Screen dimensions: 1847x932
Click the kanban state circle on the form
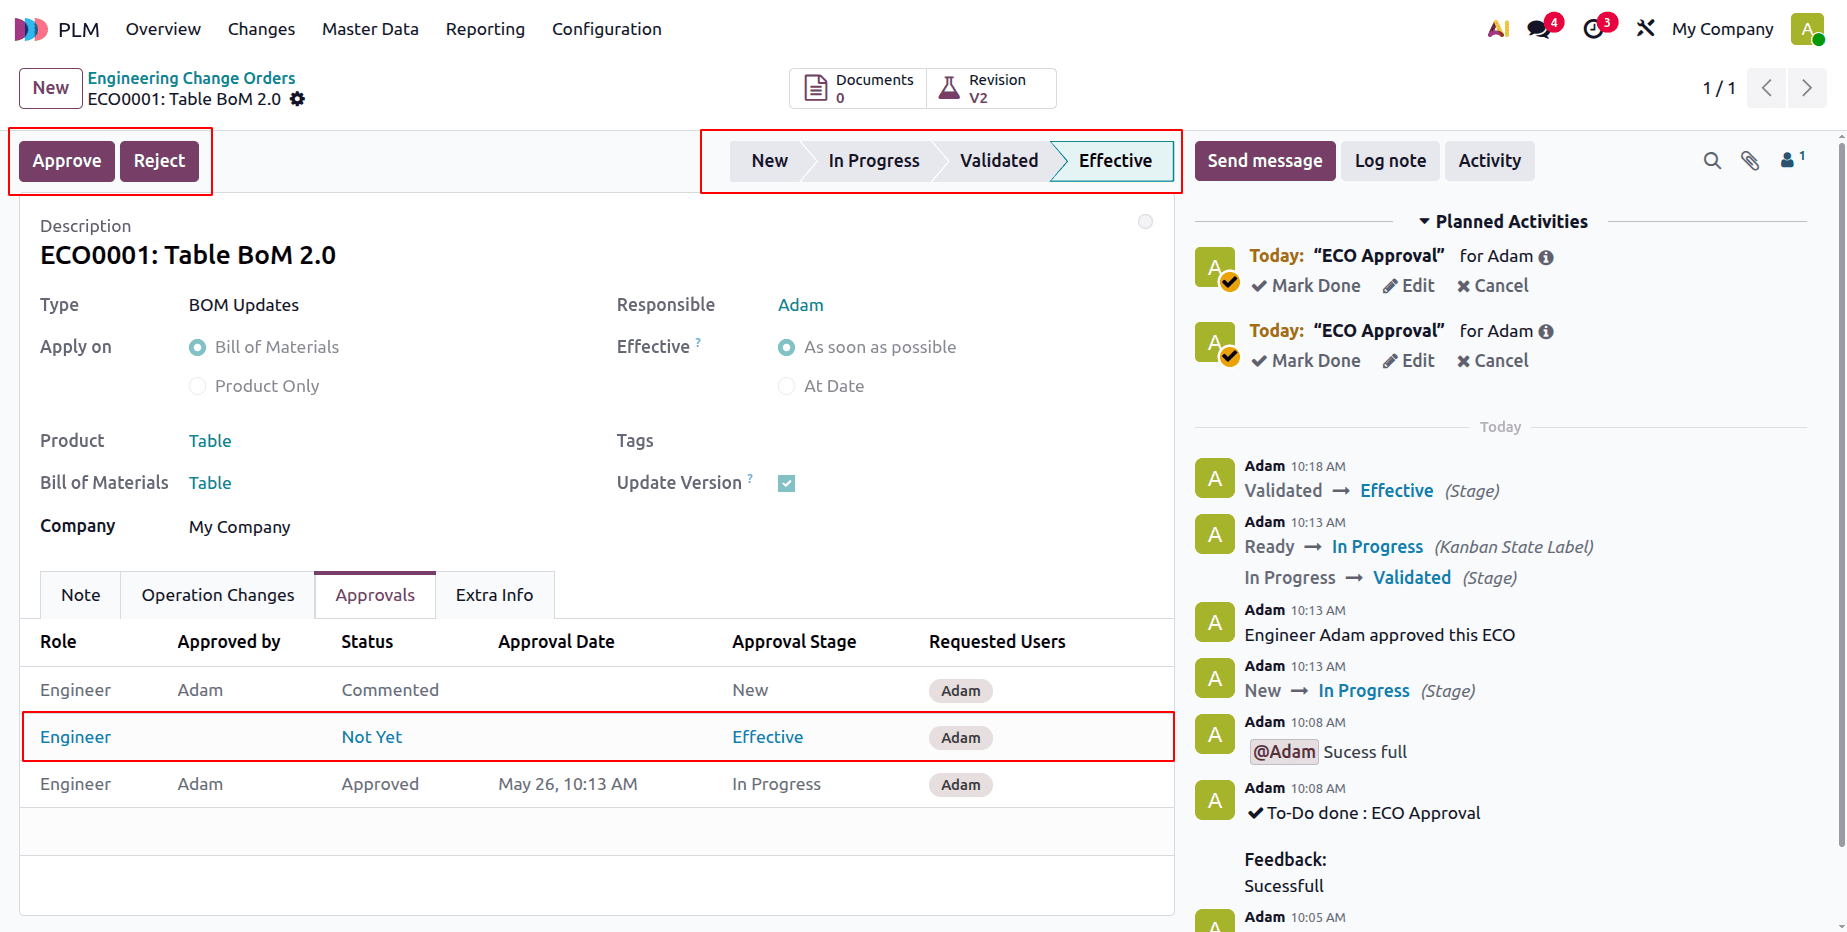(1145, 222)
